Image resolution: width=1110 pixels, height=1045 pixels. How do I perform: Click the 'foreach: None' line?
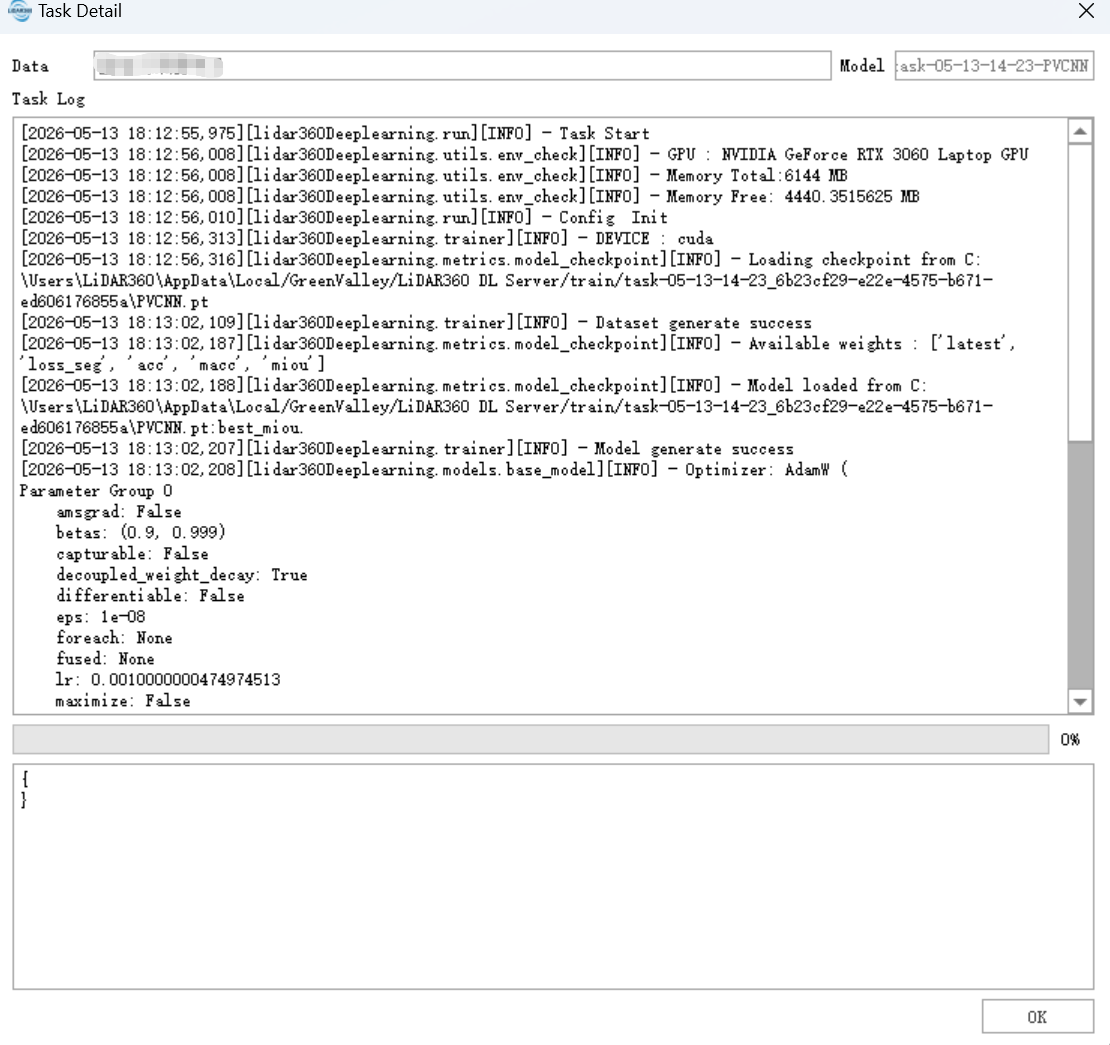[114, 638]
